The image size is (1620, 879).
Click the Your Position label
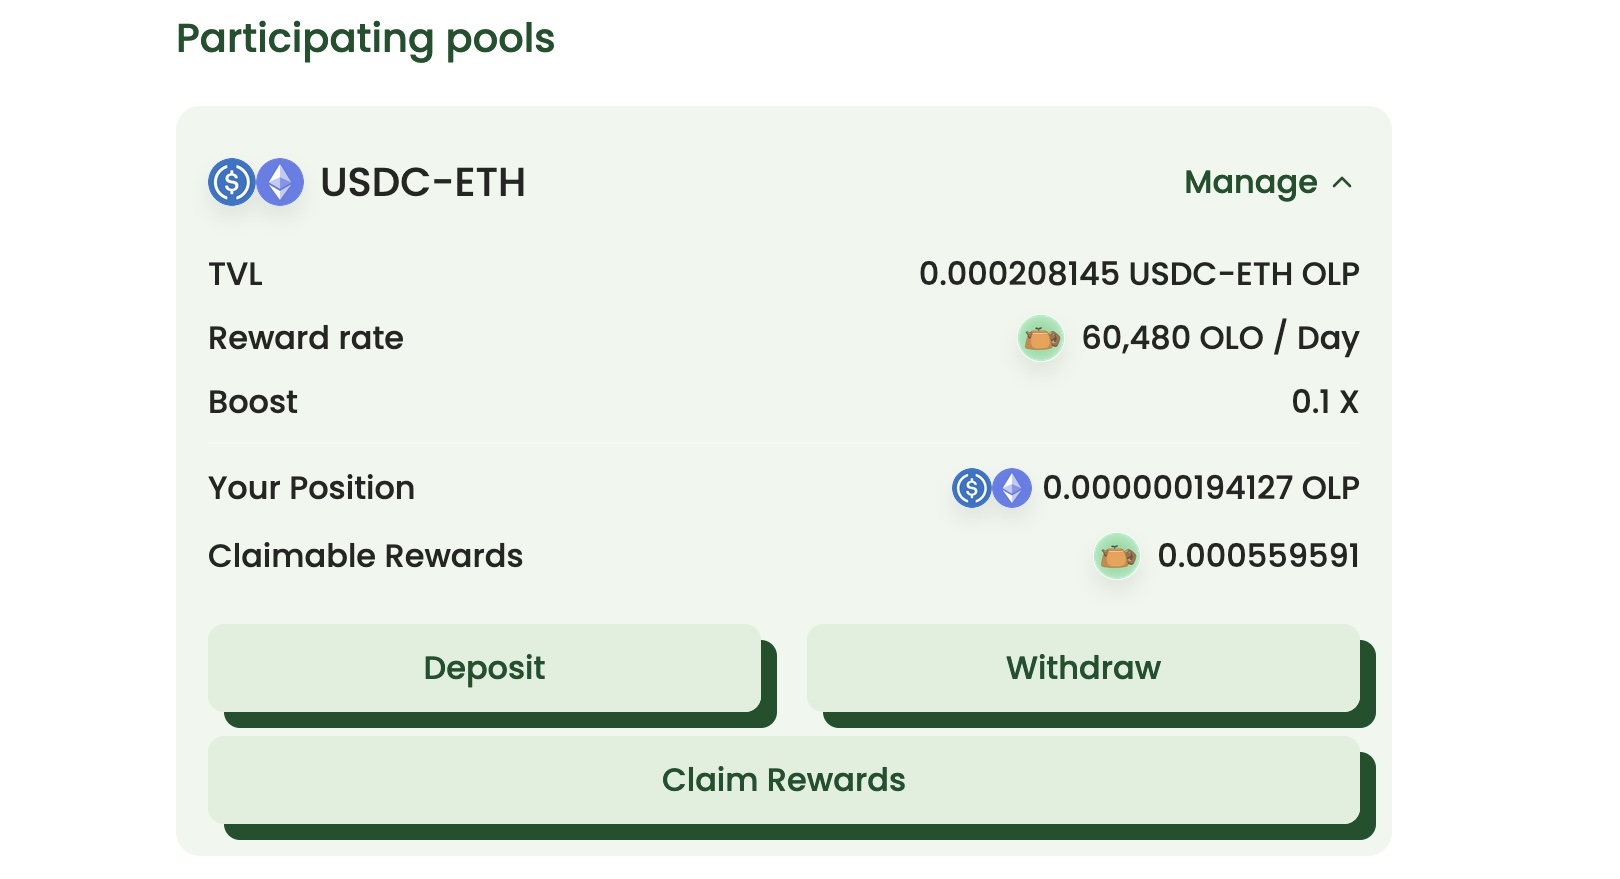[x=311, y=488]
